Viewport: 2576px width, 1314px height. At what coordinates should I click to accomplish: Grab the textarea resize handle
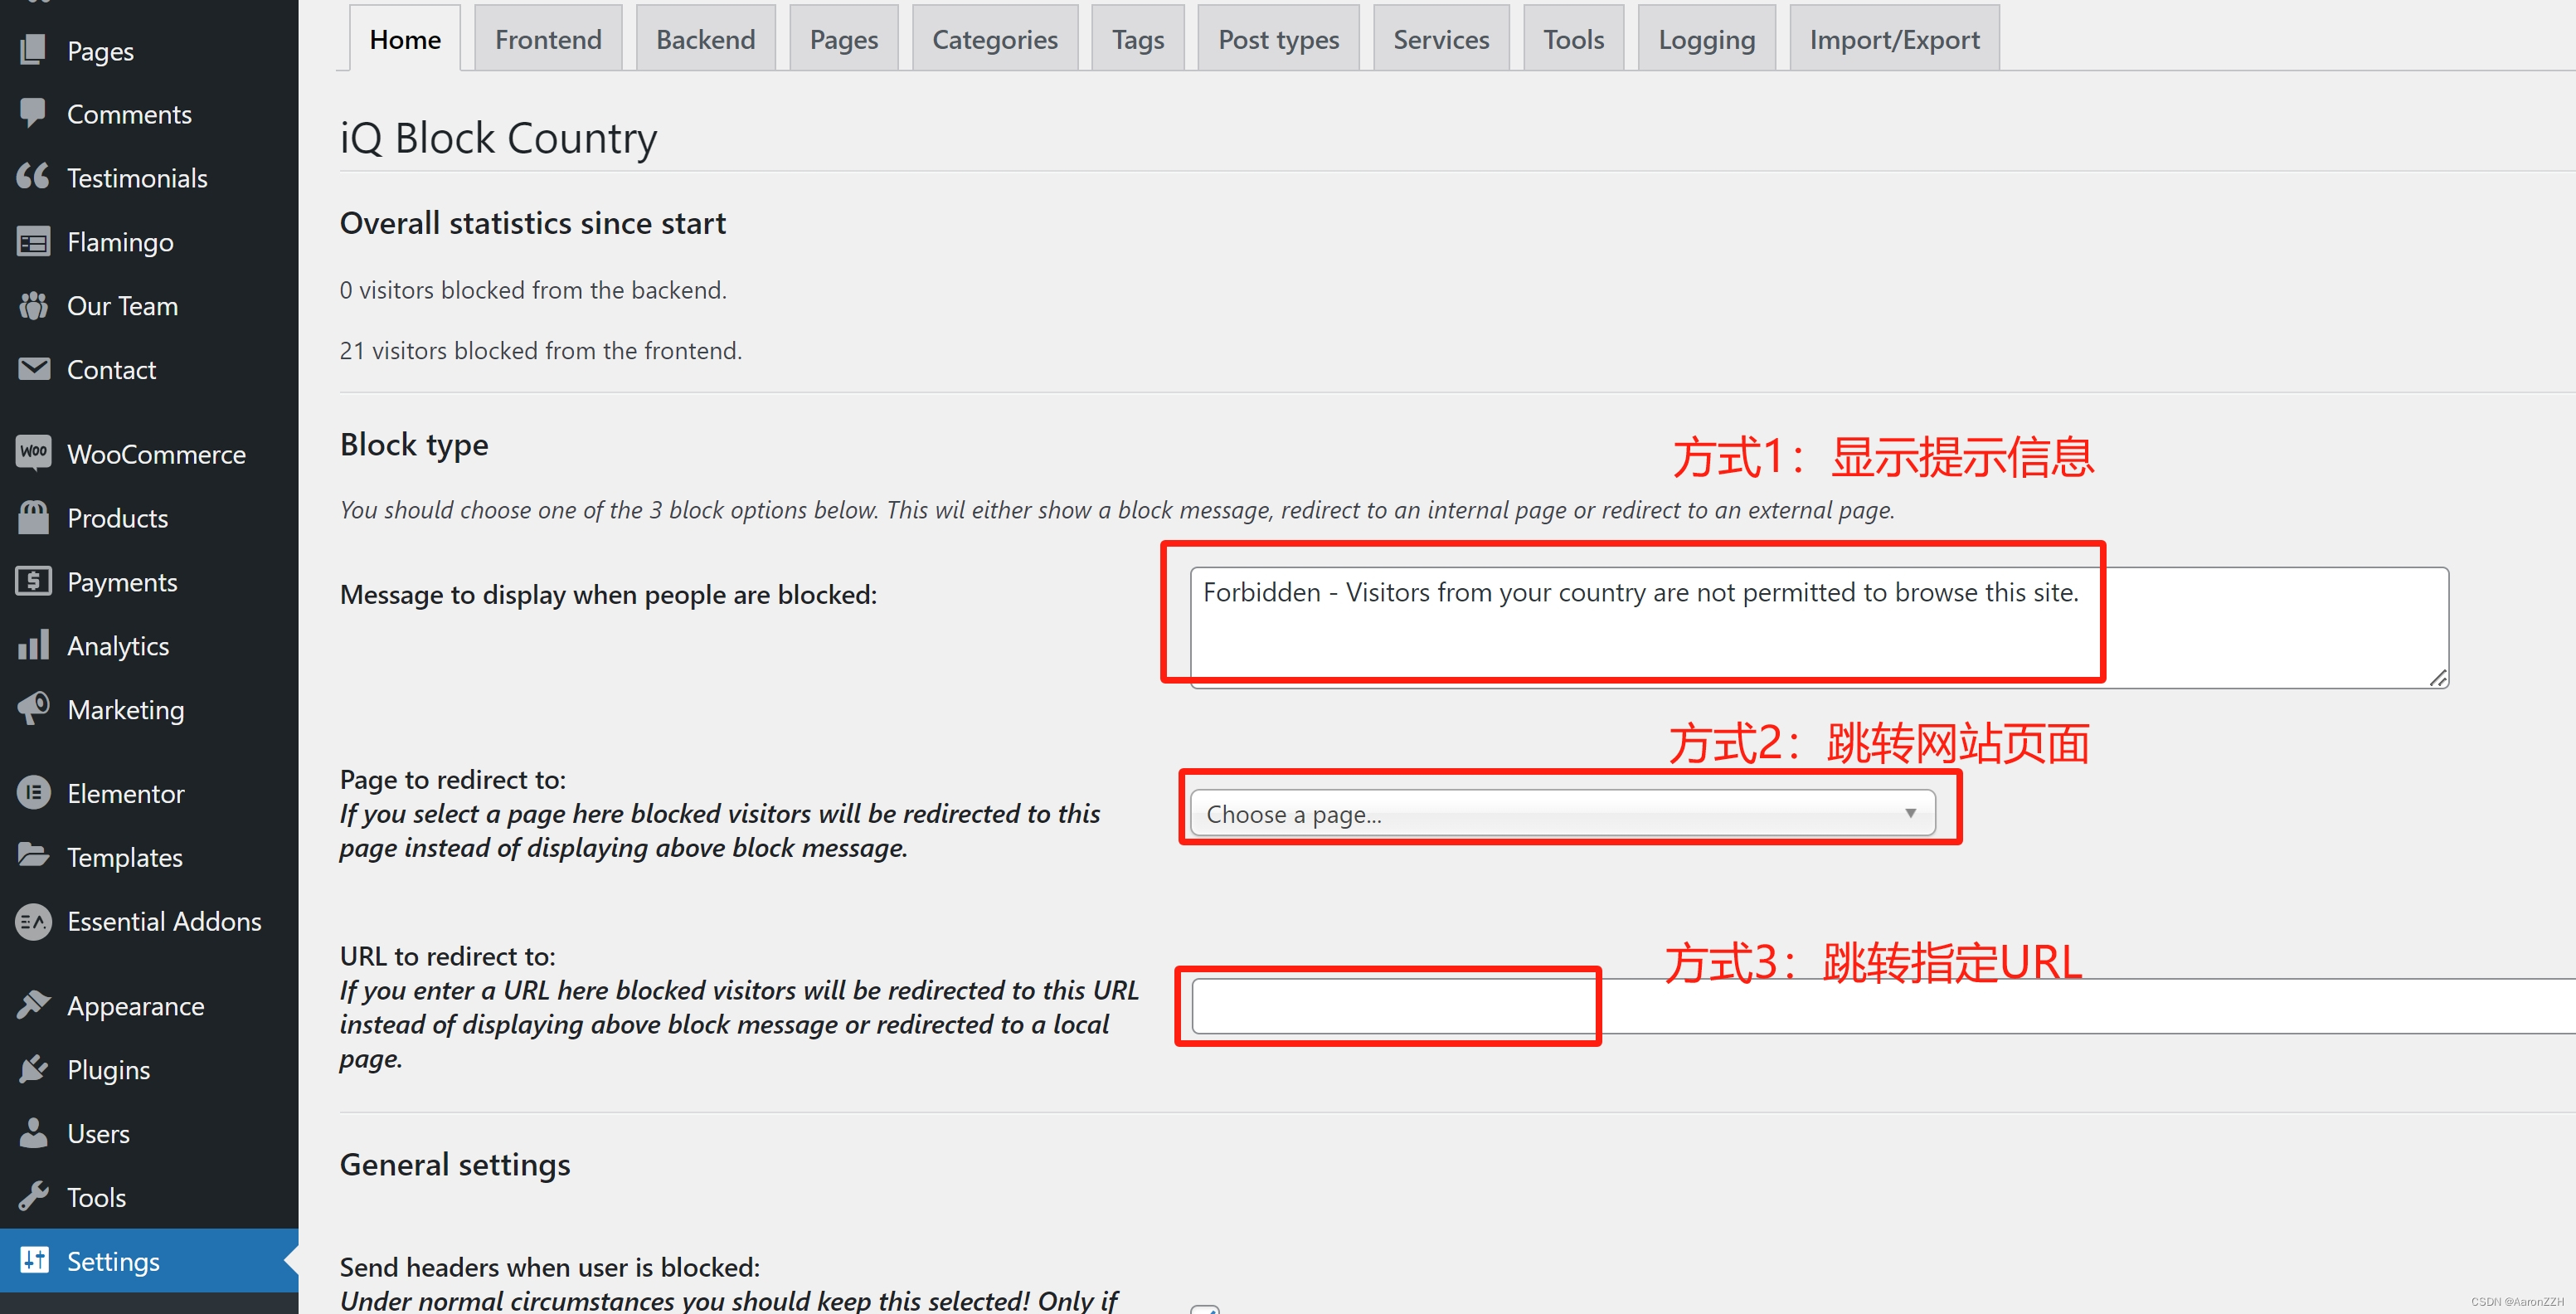(2438, 678)
